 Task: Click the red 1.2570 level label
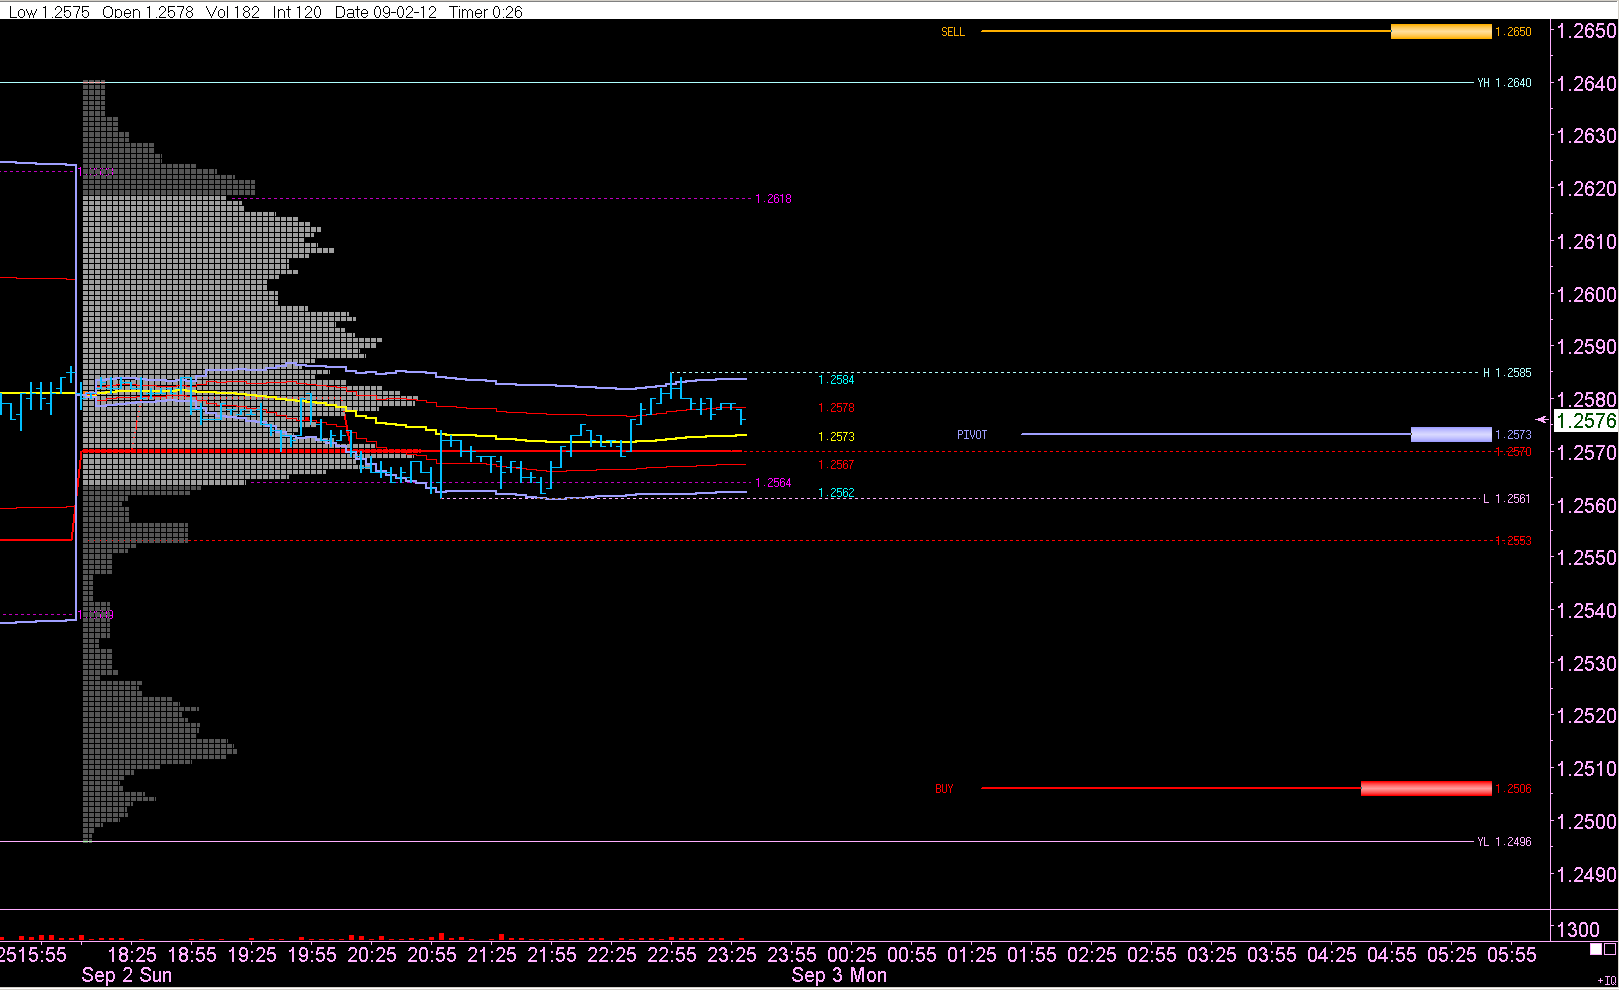click(1513, 452)
